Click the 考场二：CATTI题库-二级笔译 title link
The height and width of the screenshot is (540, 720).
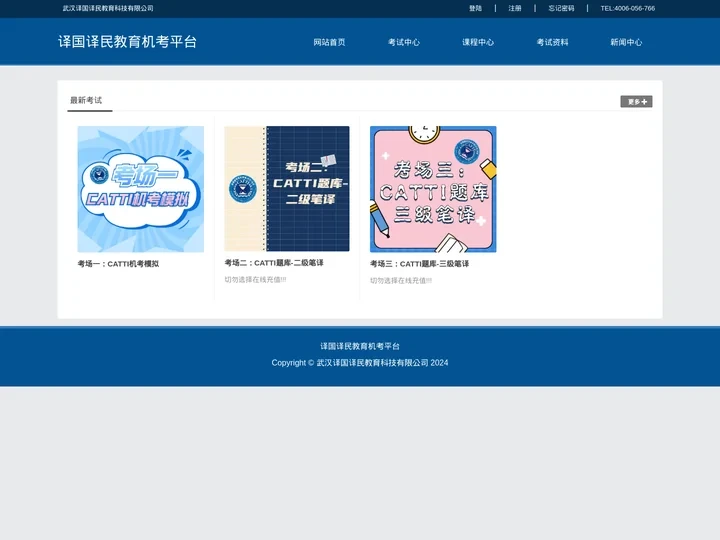pos(274,263)
